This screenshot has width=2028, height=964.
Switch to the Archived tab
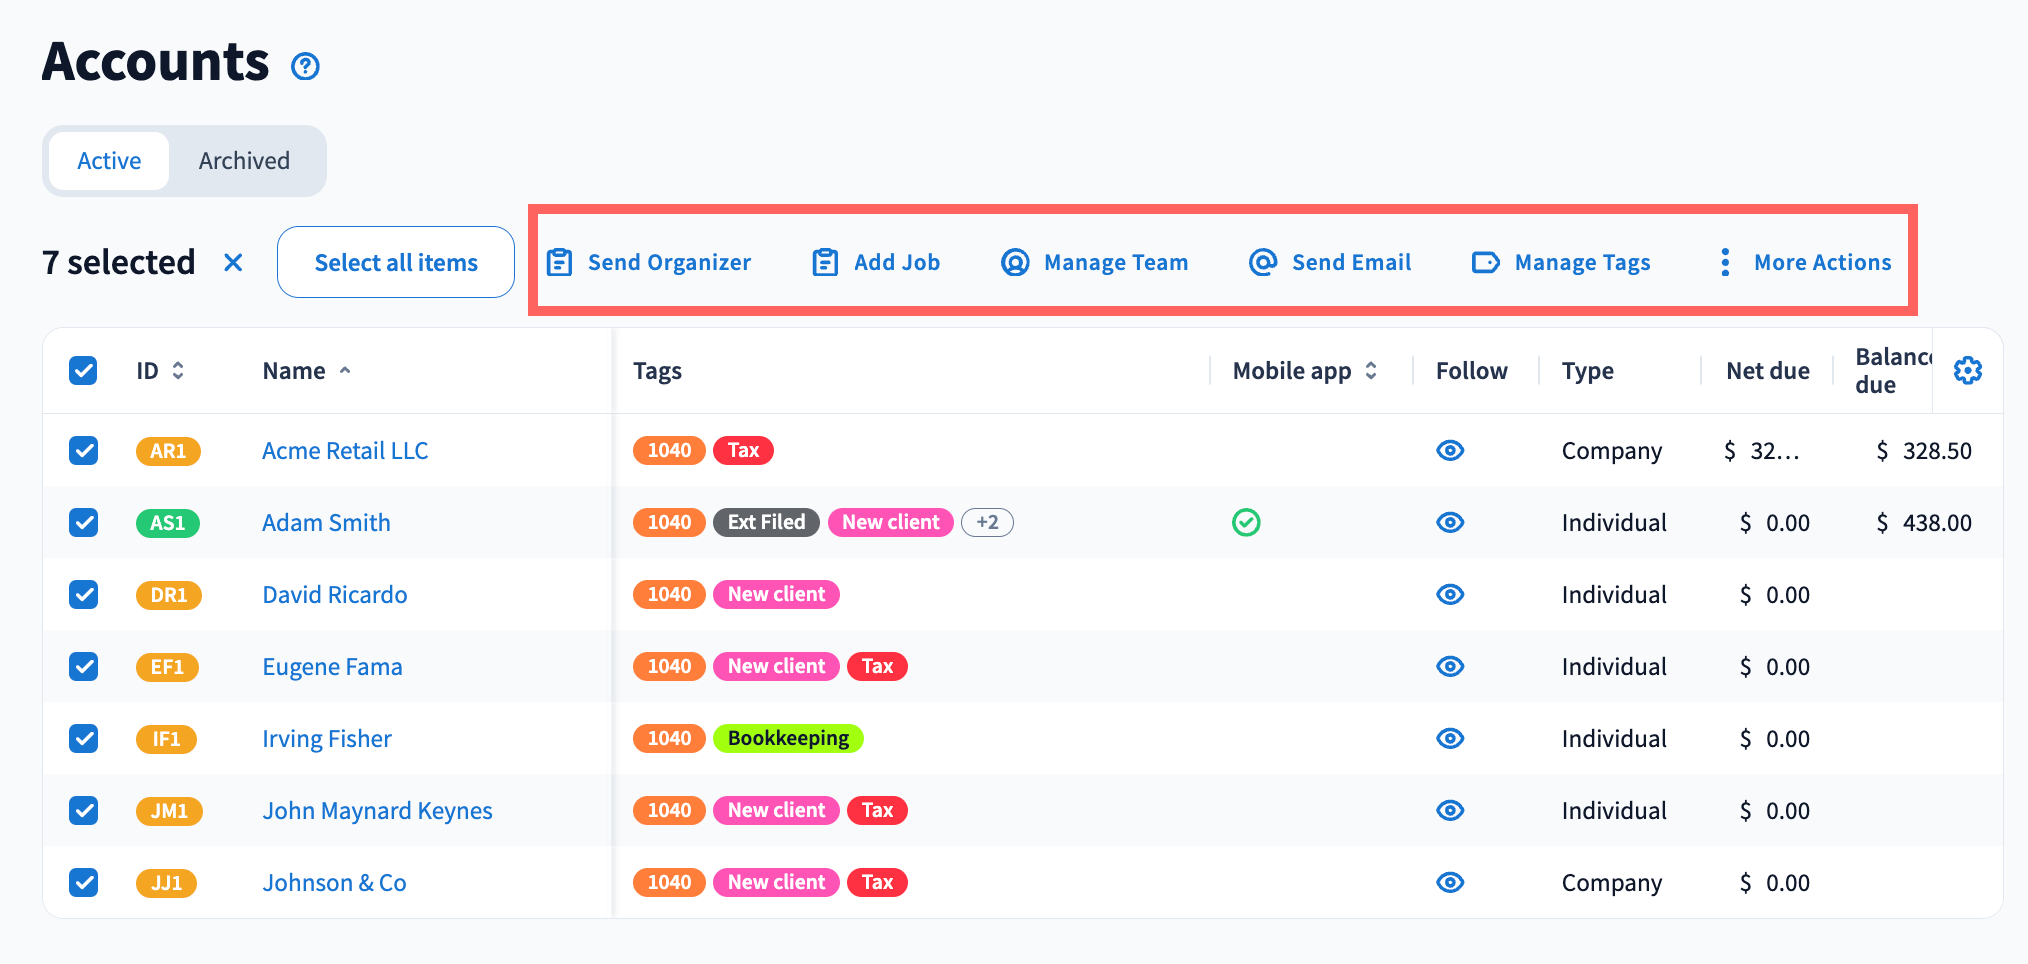coord(244,161)
